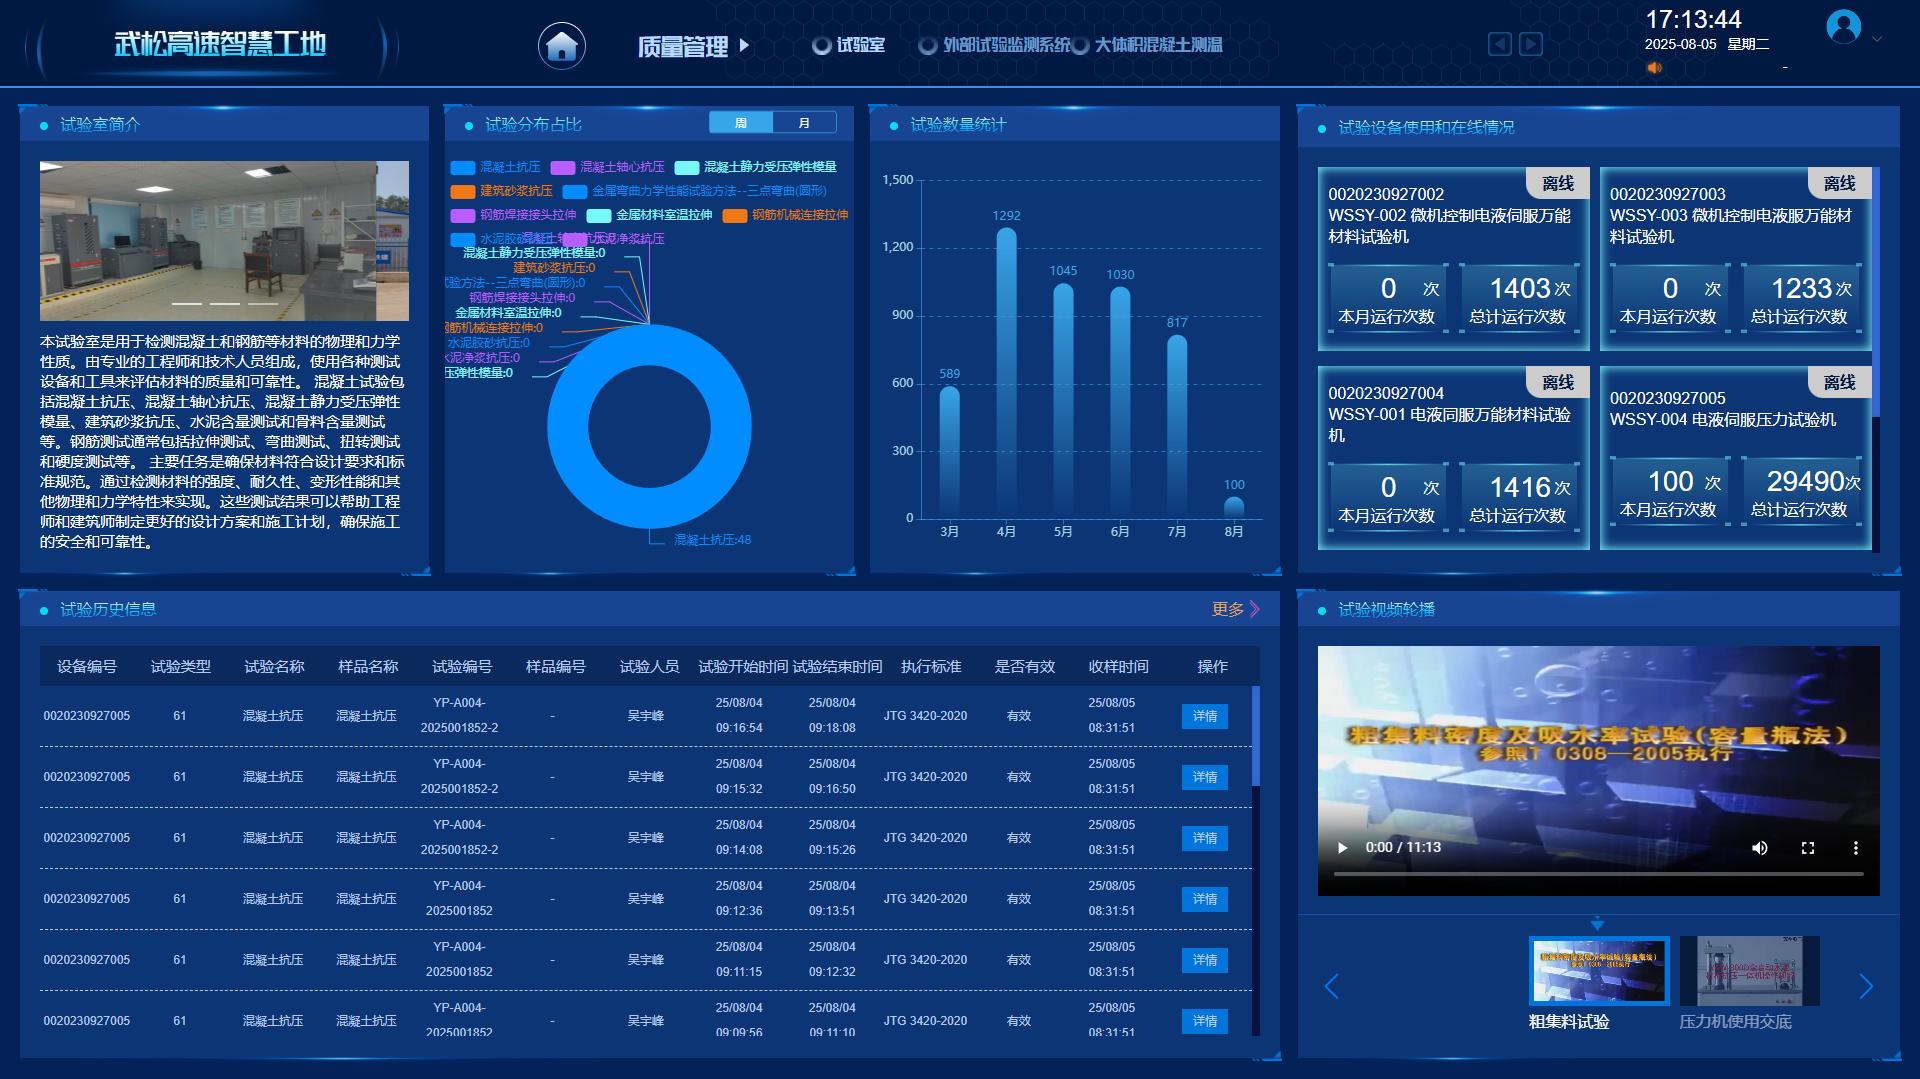Click 详情 button in first history row
This screenshot has width=1920, height=1079.
[x=1204, y=716]
